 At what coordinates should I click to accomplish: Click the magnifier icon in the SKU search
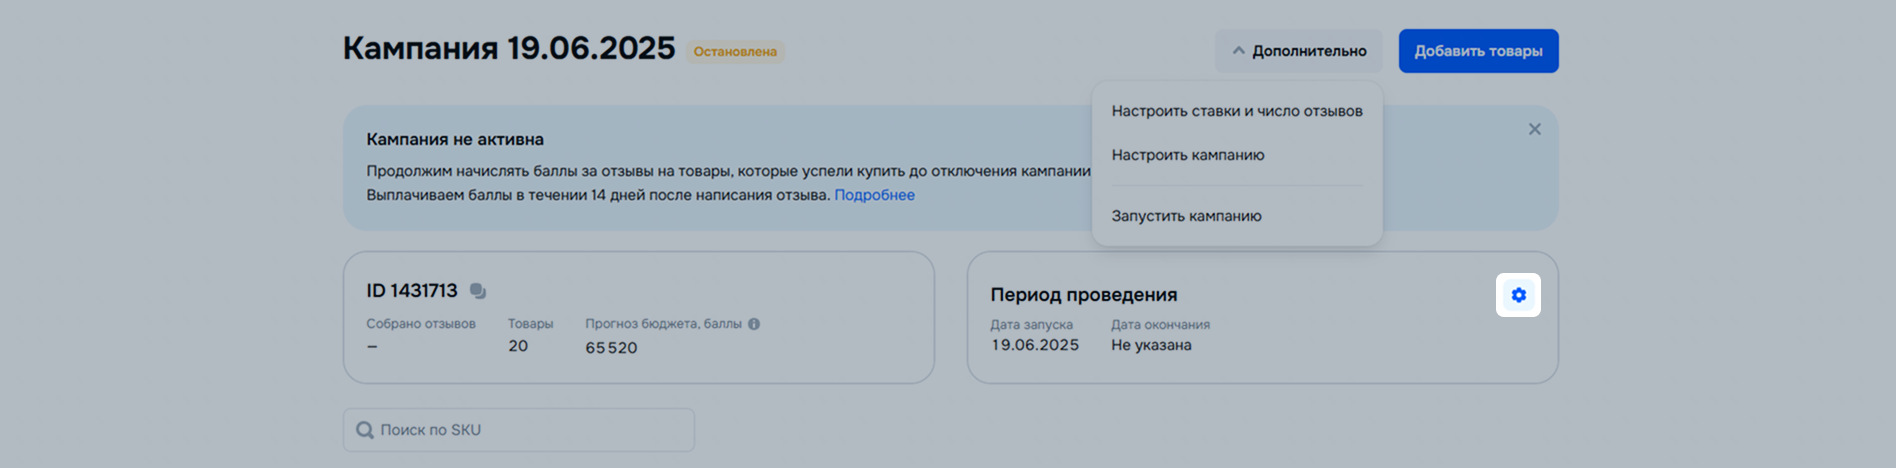tap(365, 430)
